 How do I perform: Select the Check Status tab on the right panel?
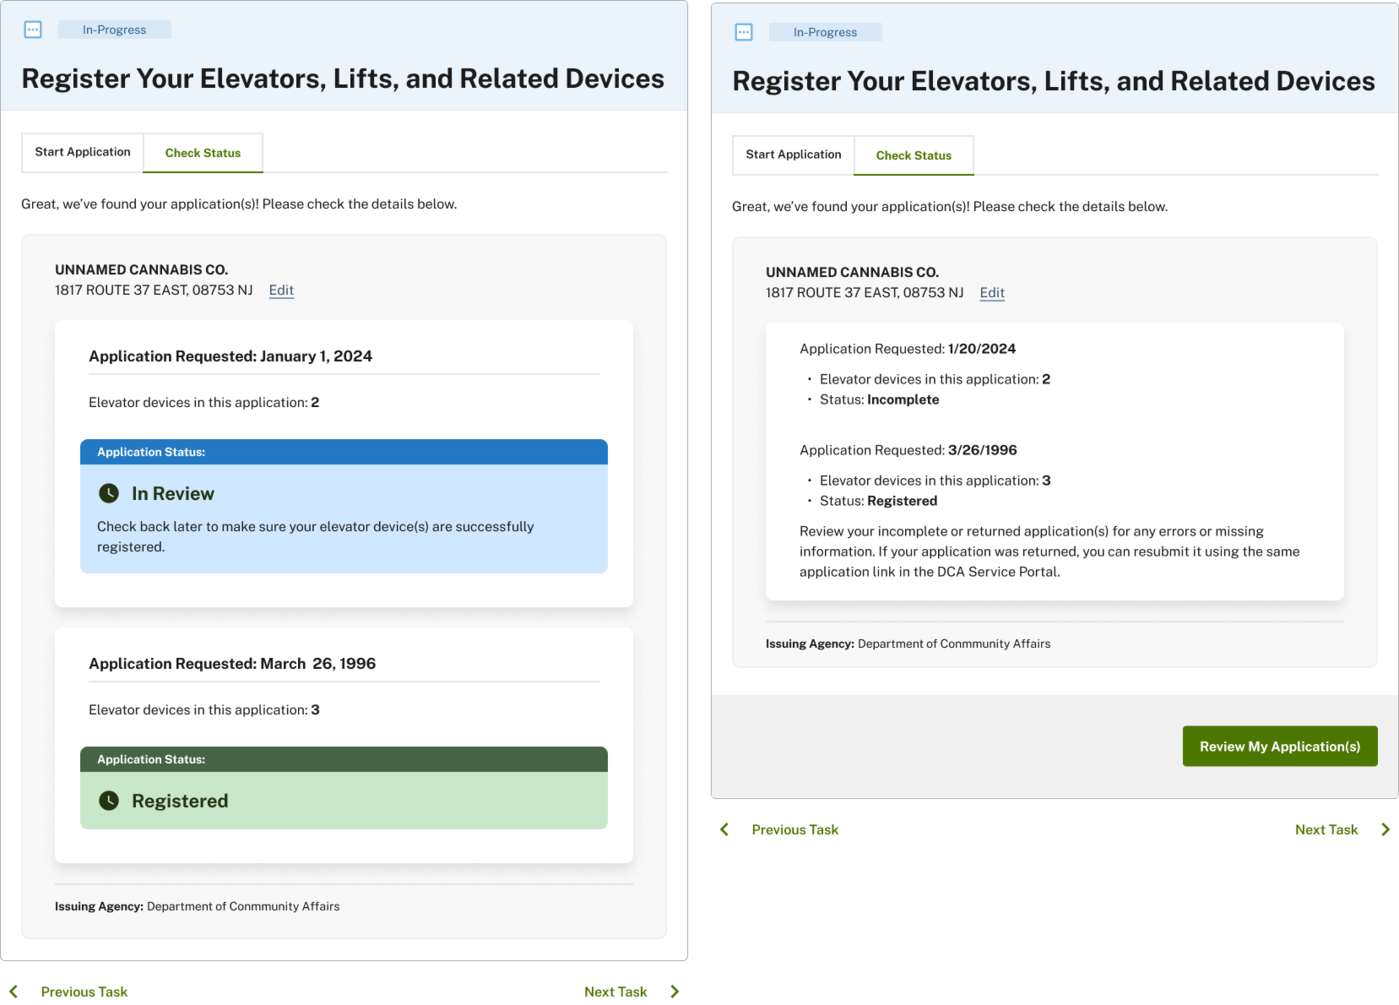click(912, 155)
